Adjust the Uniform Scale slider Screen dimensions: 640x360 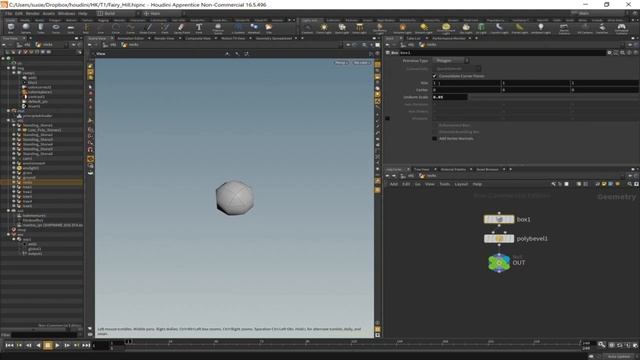click(x=553, y=97)
